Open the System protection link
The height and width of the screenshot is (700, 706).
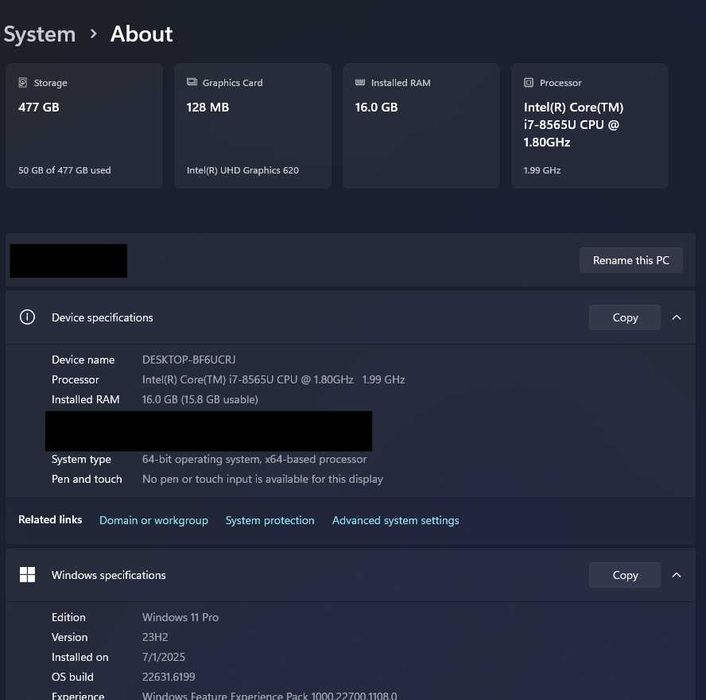pos(270,520)
